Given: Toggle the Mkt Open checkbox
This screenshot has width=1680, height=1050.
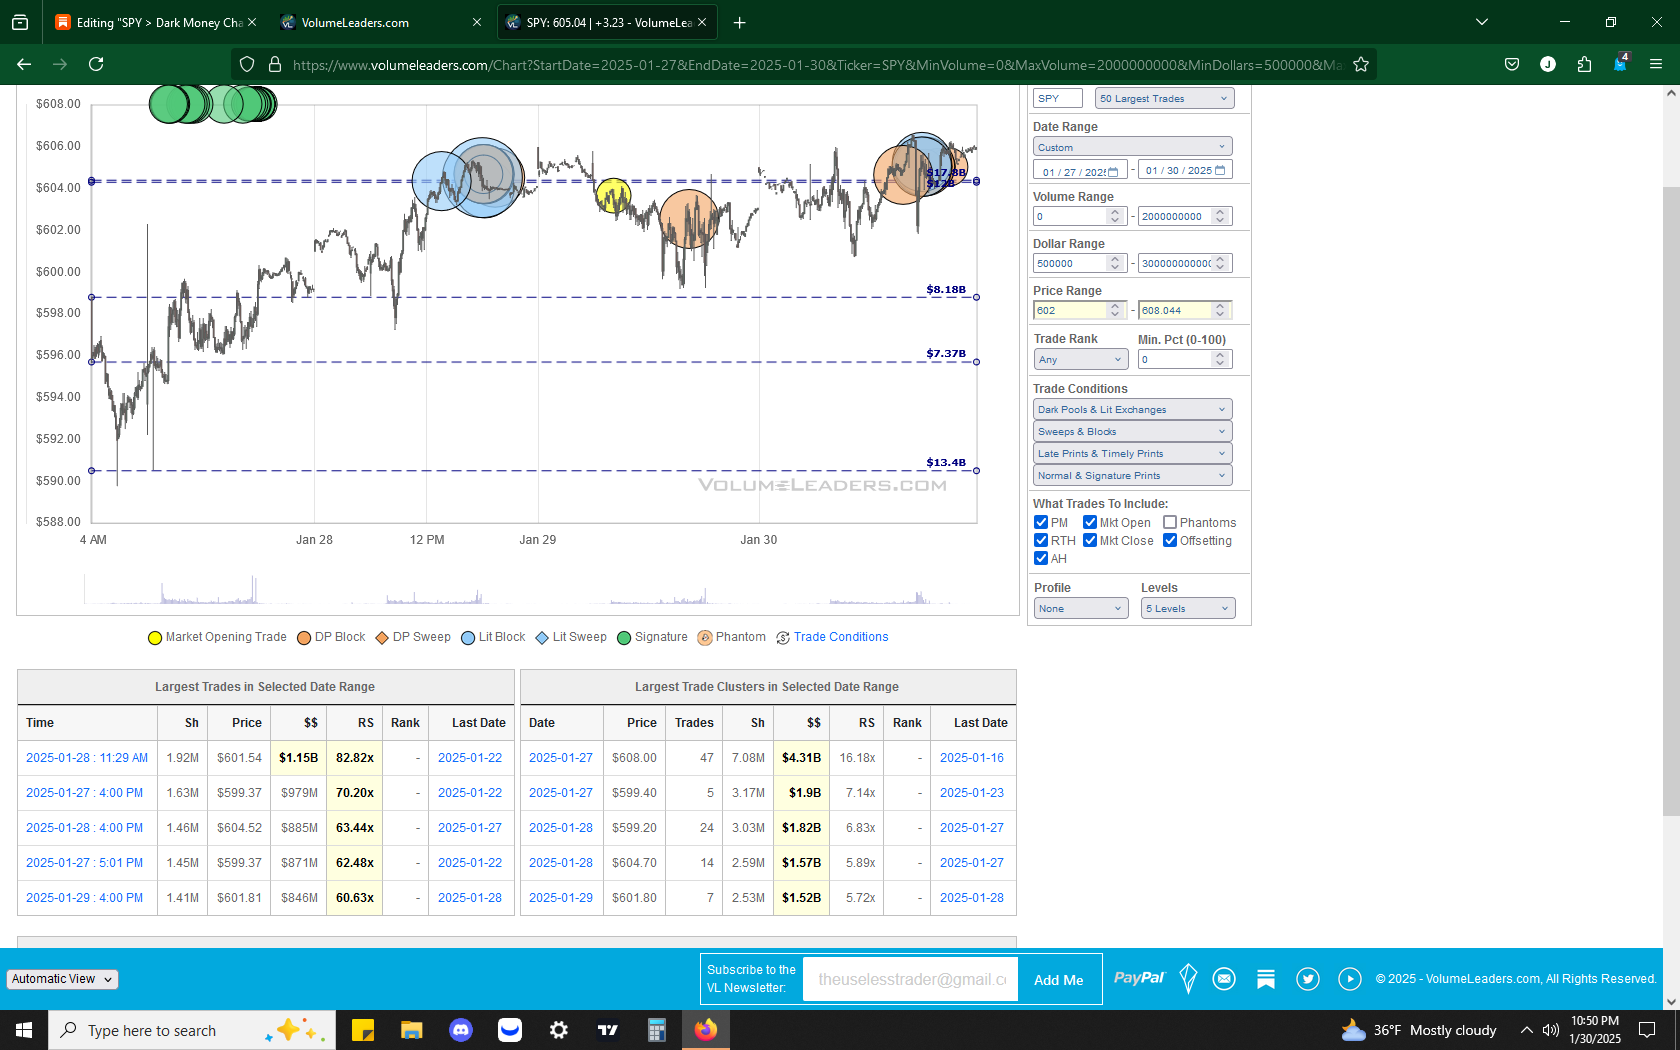Looking at the screenshot, I should 1090,522.
